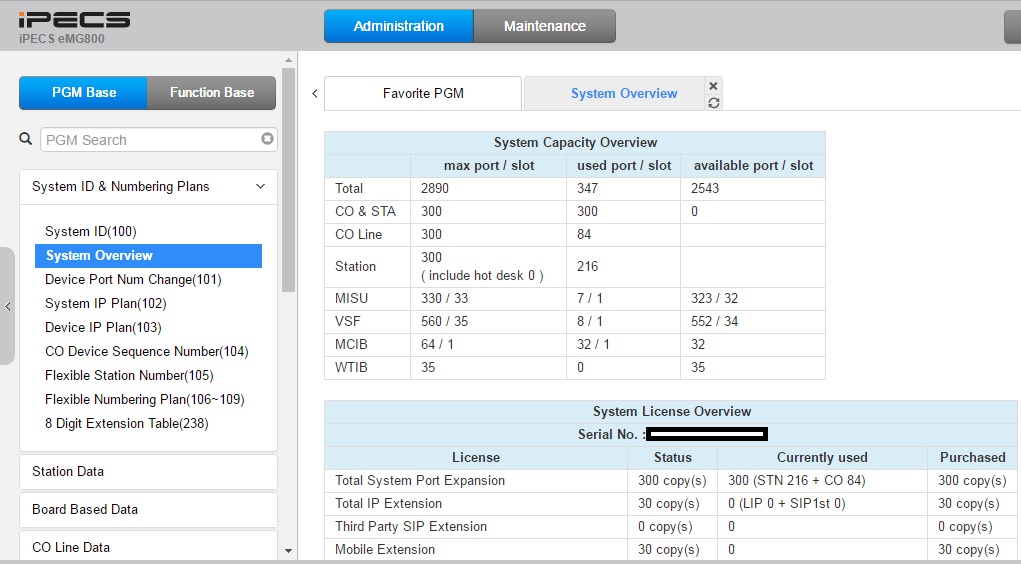Select PGM Base view
Screen dimensions: 1021x564
tap(84, 92)
